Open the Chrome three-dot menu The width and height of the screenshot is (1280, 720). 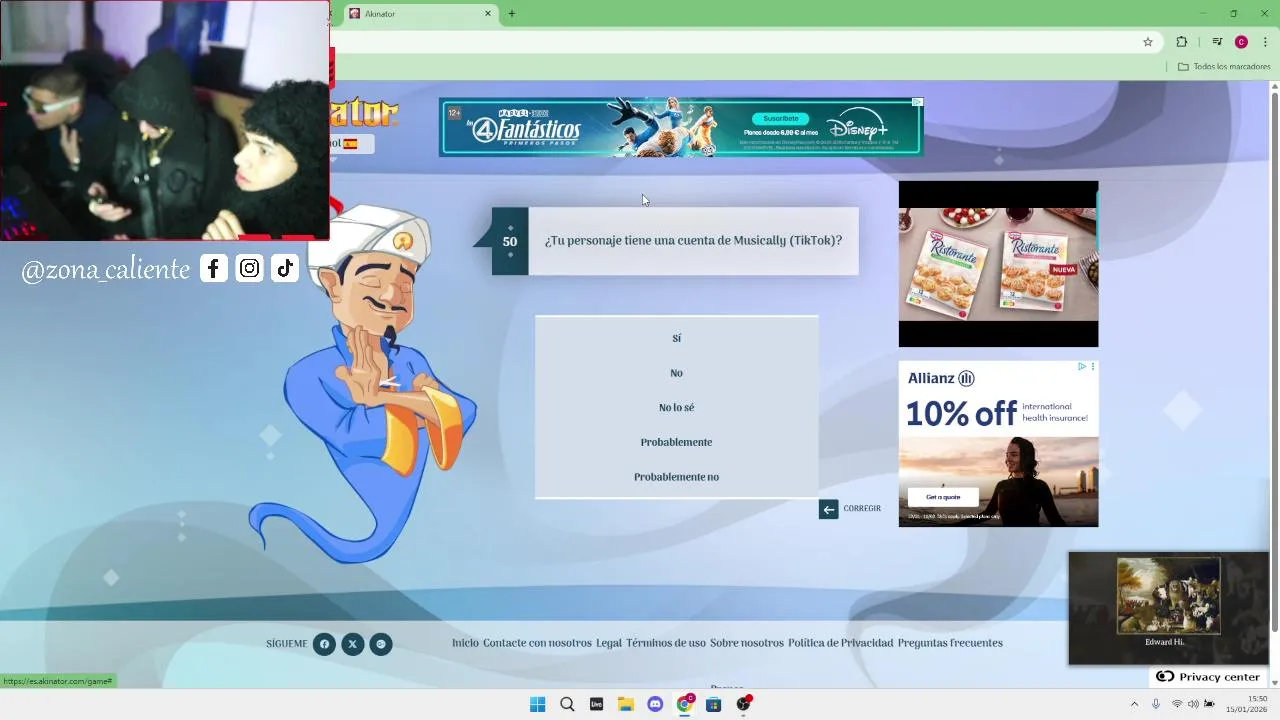(1265, 42)
